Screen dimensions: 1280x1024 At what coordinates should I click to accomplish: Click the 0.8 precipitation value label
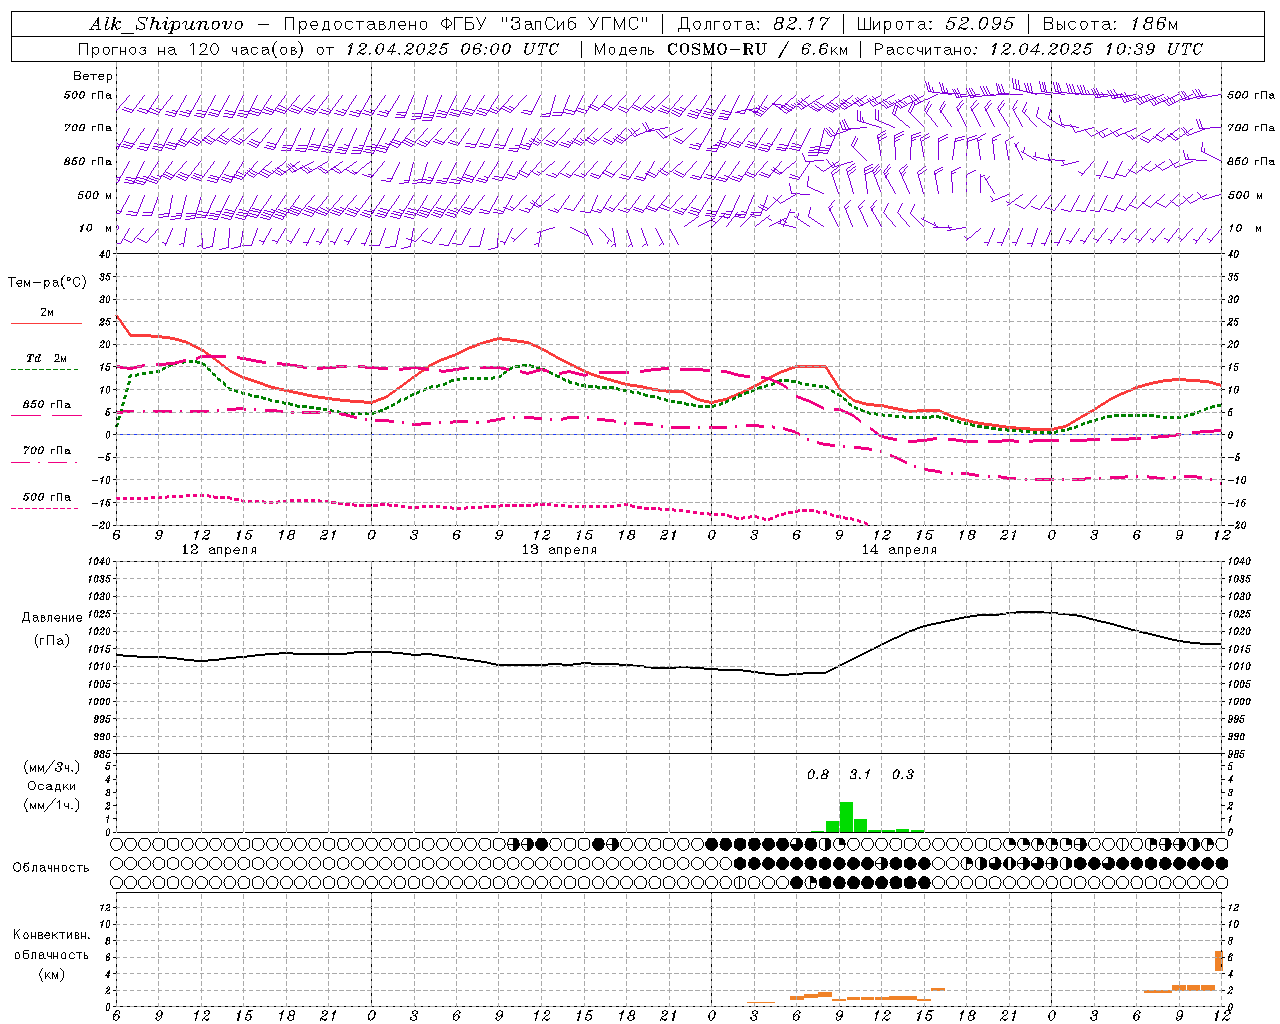click(x=818, y=774)
